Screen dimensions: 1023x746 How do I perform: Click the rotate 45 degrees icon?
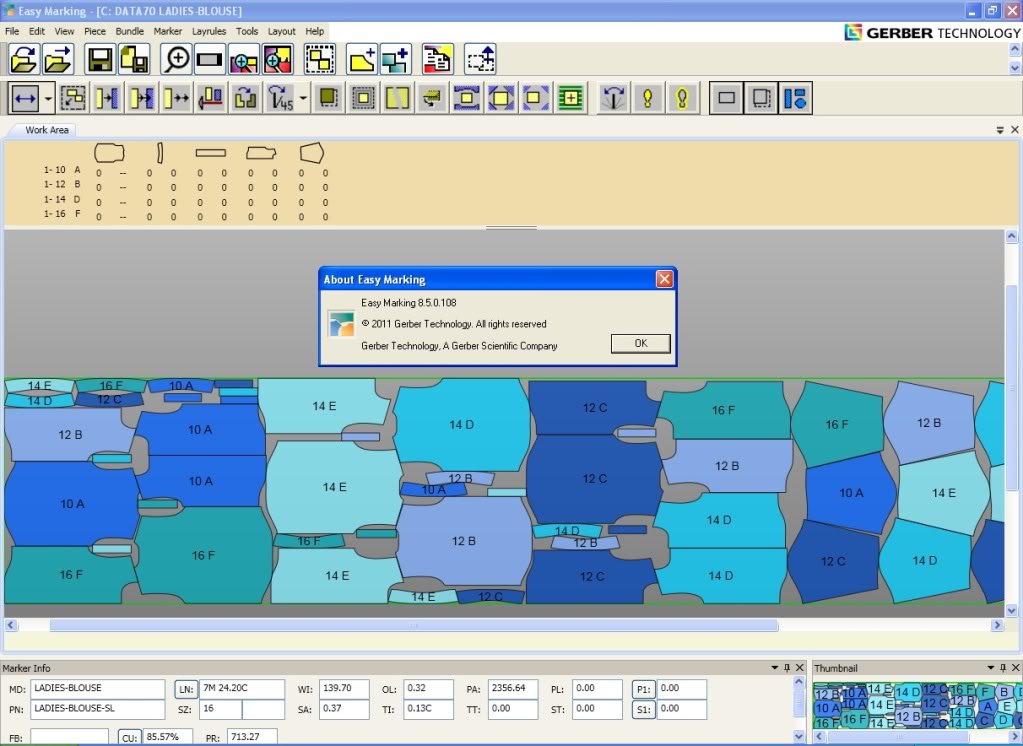pyautogui.click(x=281, y=99)
